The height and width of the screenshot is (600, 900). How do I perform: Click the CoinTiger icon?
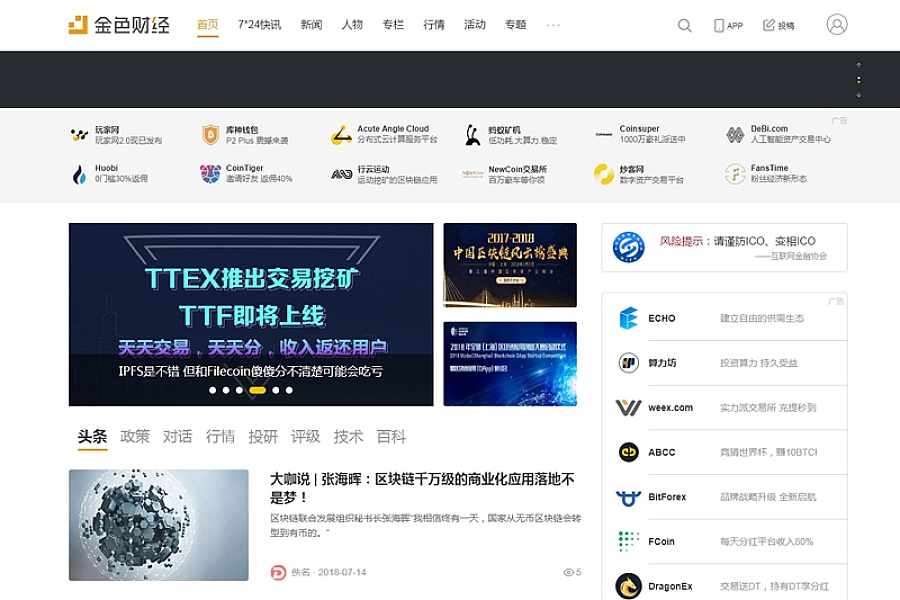click(x=210, y=174)
